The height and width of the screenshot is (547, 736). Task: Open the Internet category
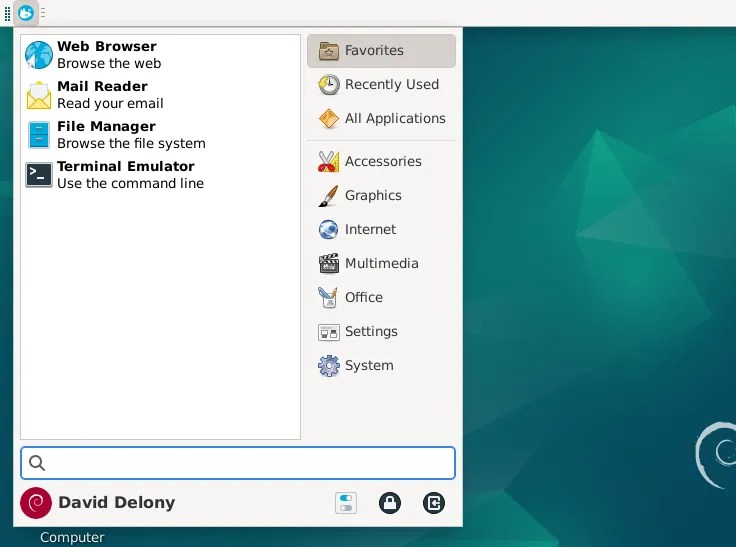[x=381, y=230]
